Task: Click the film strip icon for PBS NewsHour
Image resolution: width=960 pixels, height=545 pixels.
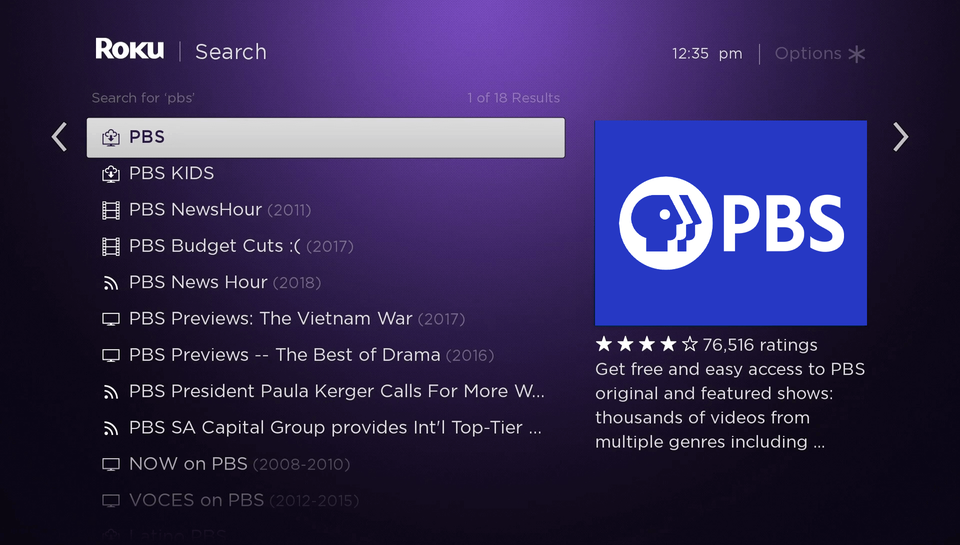Action: pos(111,210)
